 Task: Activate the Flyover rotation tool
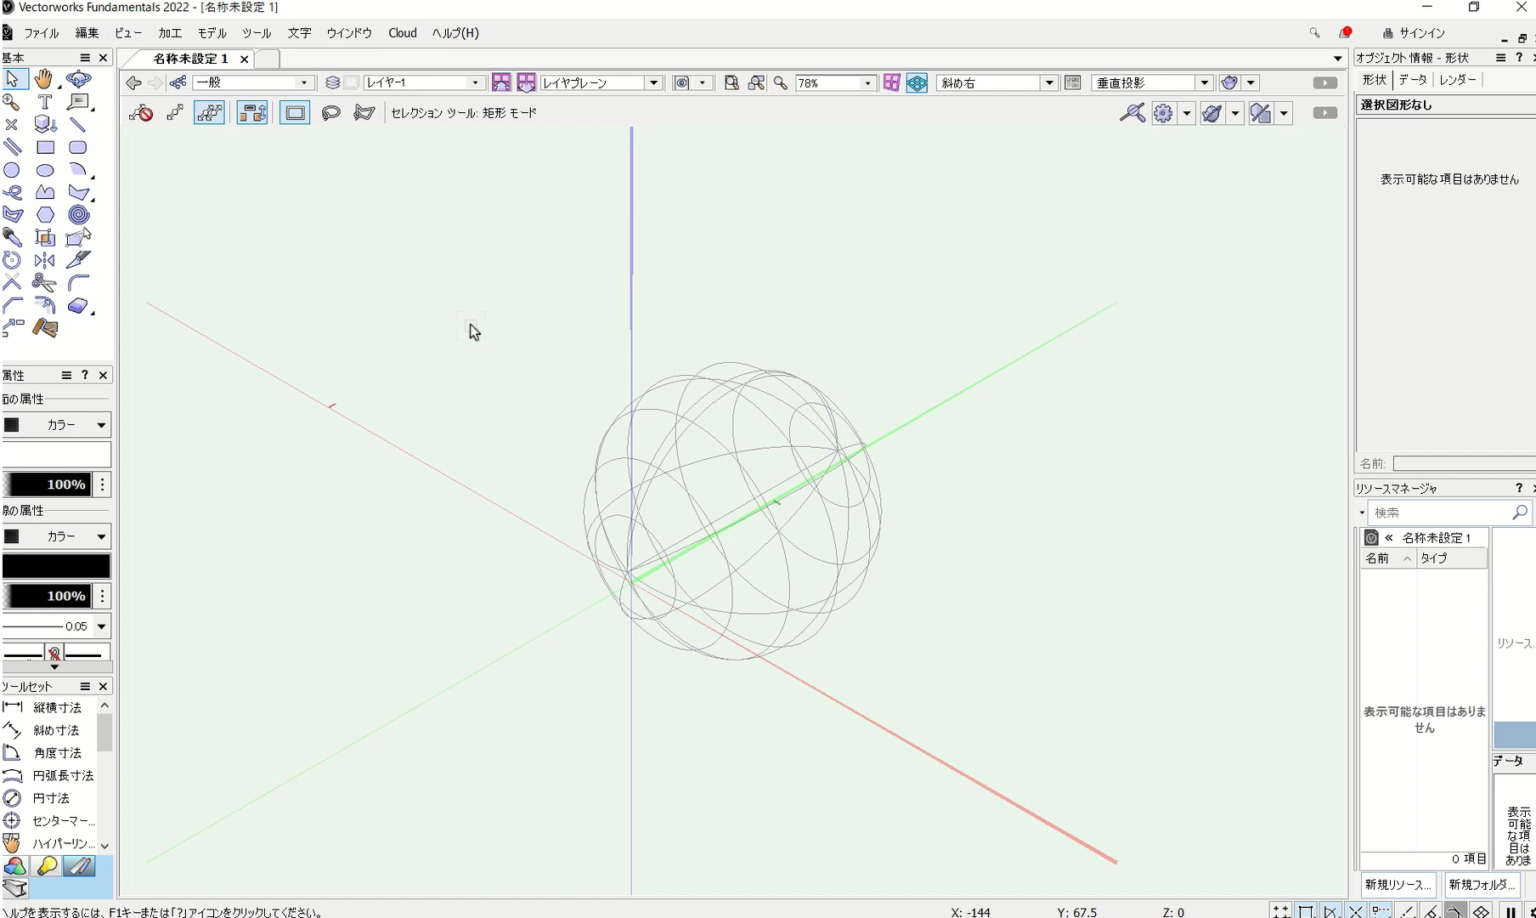tap(78, 78)
